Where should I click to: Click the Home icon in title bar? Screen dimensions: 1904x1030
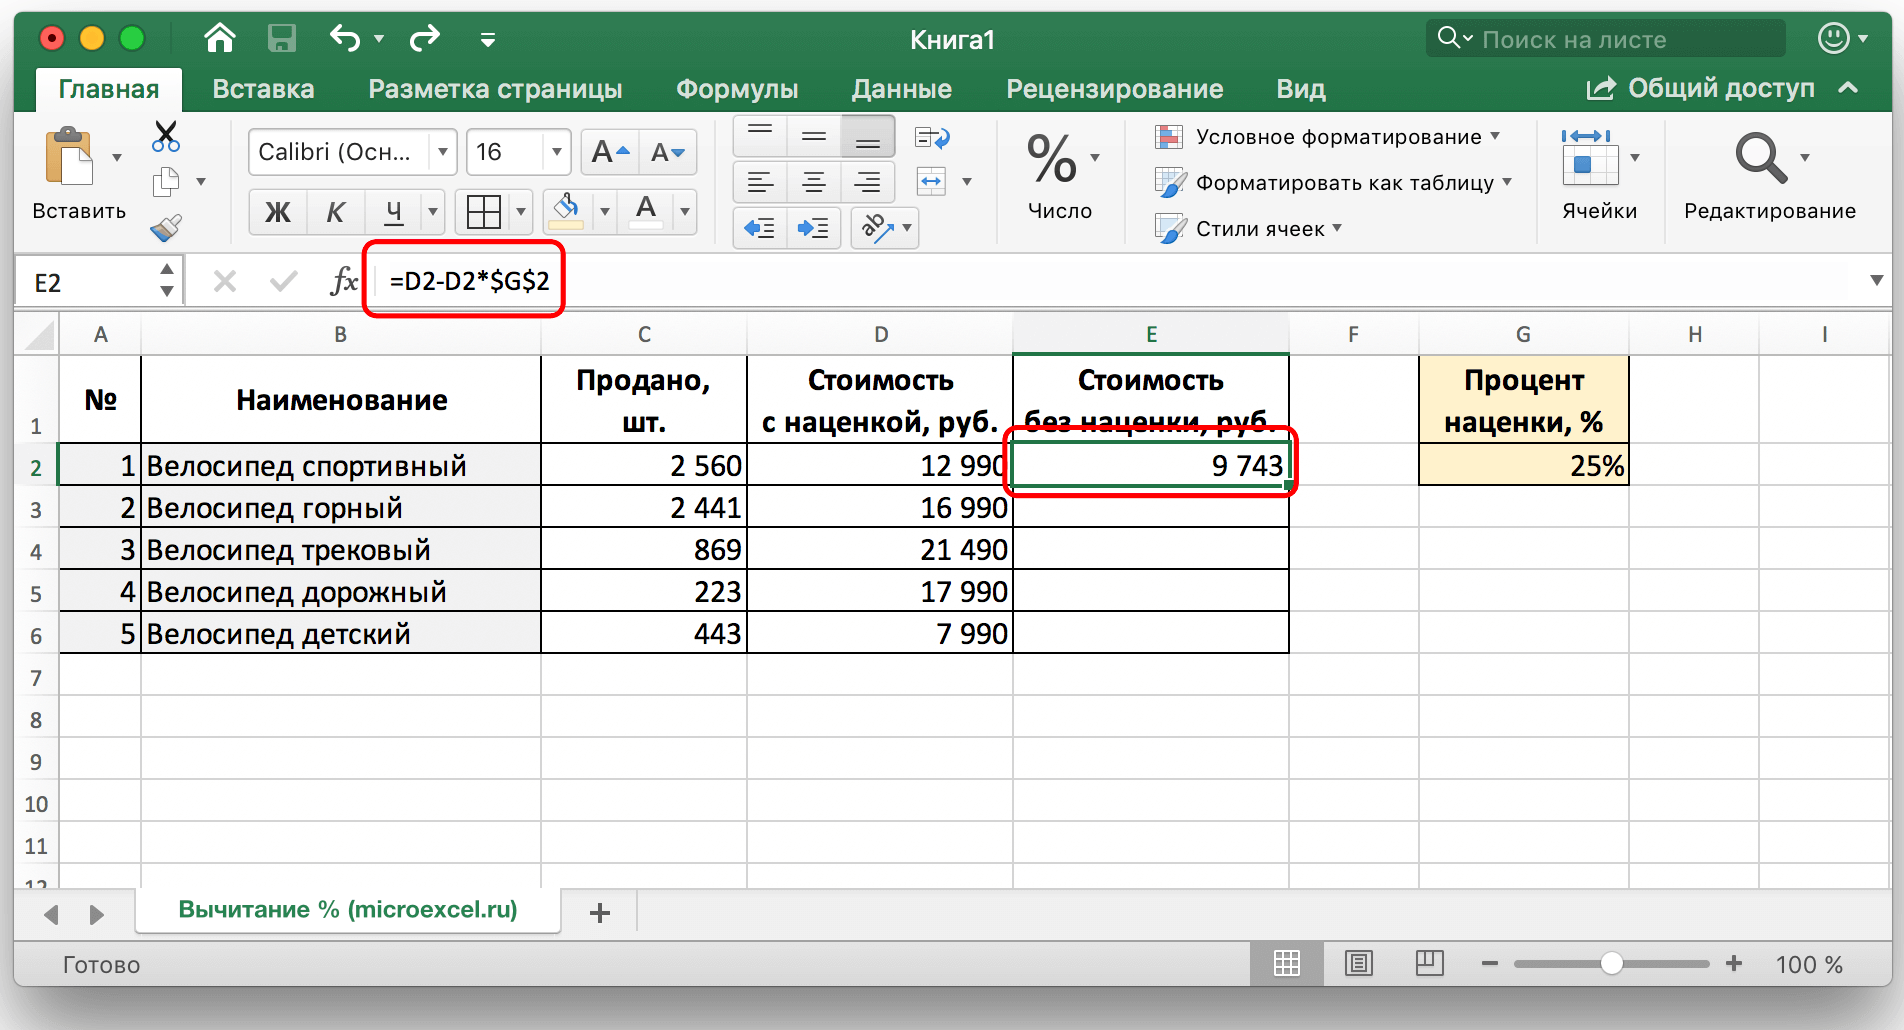click(x=220, y=39)
